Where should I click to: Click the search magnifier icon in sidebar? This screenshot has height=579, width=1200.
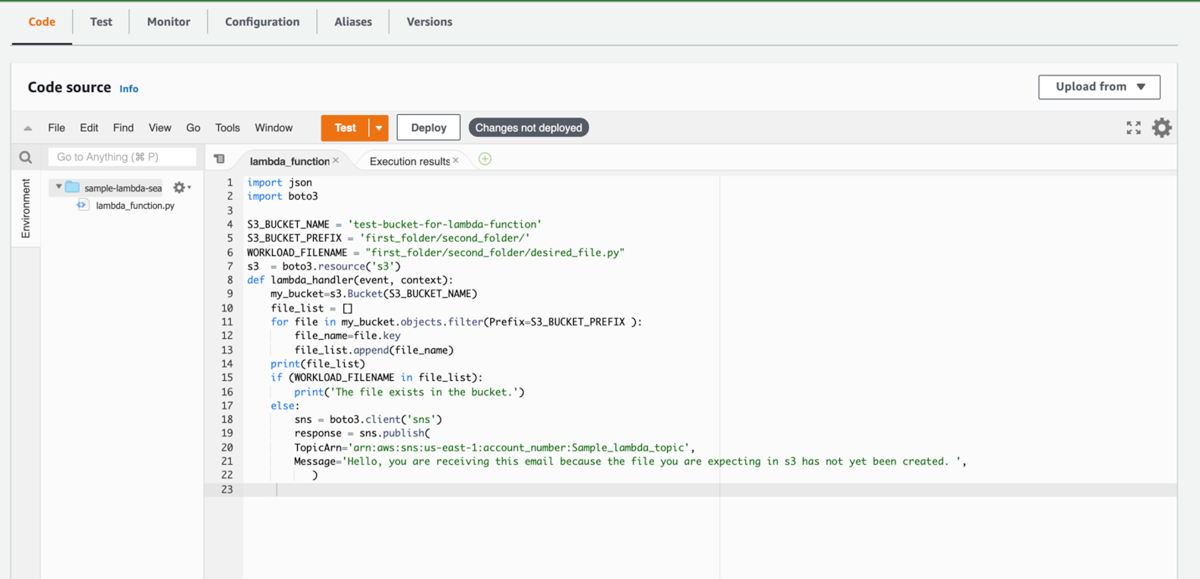coord(26,157)
